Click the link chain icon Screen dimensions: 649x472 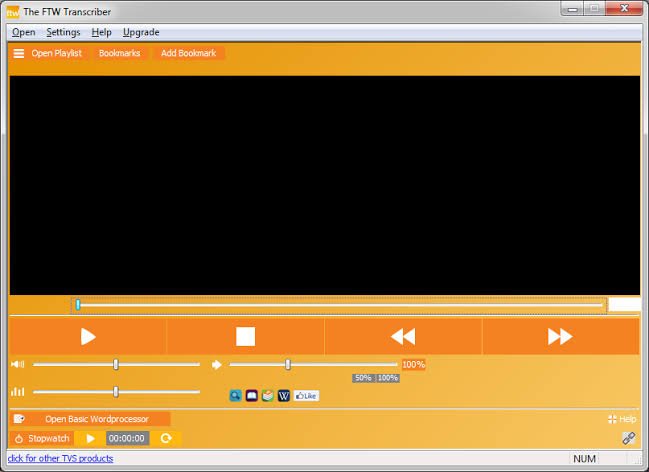(629, 438)
